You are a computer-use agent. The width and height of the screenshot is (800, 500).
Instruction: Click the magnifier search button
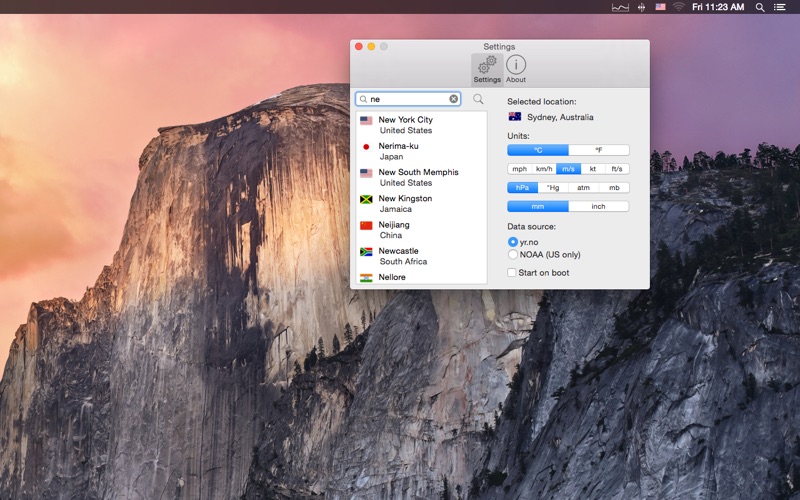478,99
